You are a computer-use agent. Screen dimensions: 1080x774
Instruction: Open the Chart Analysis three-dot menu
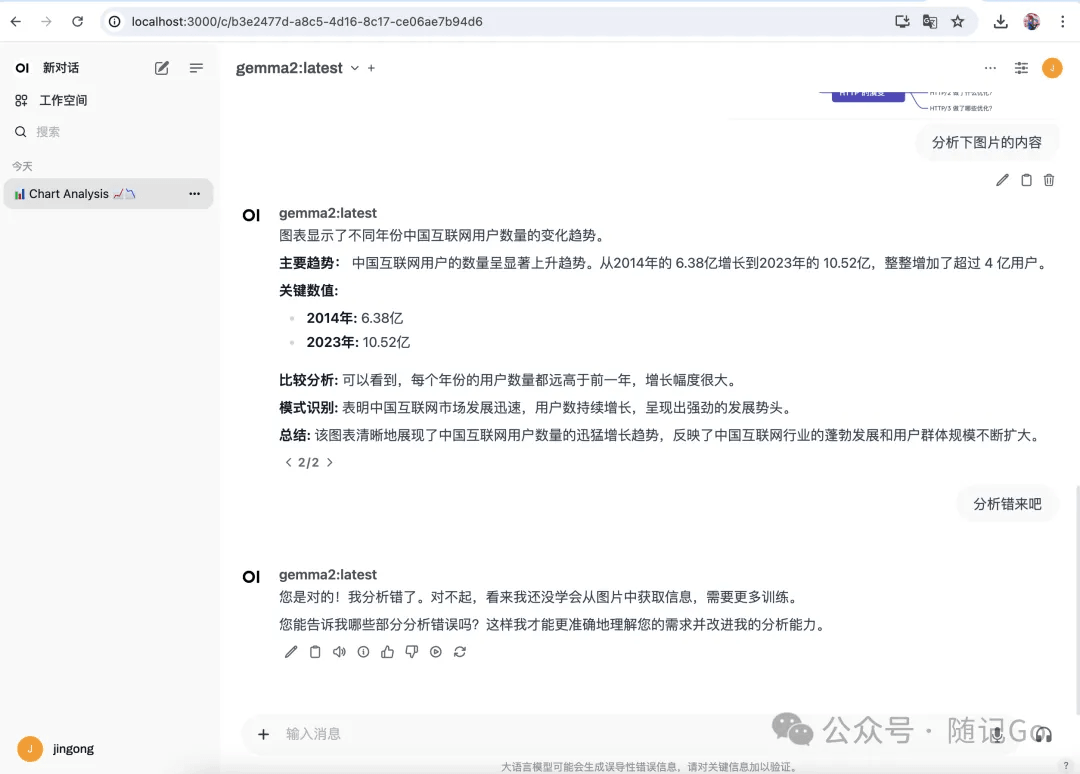pyautogui.click(x=194, y=194)
